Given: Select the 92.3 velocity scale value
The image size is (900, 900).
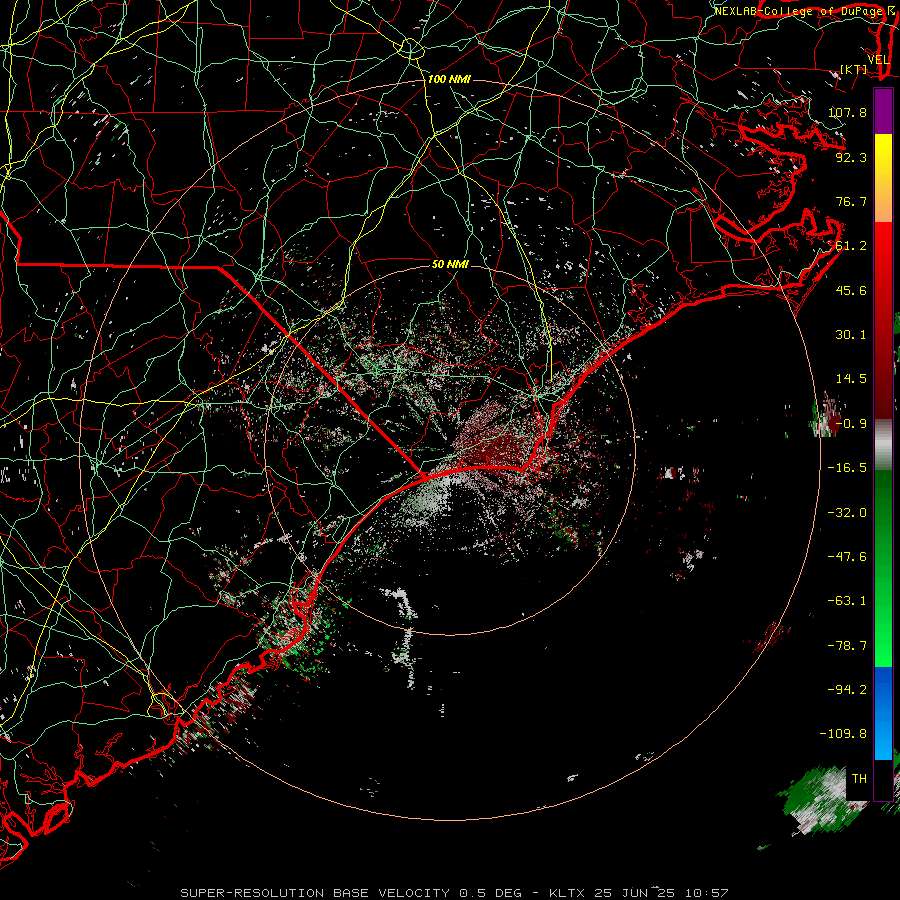Looking at the screenshot, I should point(851,157).
